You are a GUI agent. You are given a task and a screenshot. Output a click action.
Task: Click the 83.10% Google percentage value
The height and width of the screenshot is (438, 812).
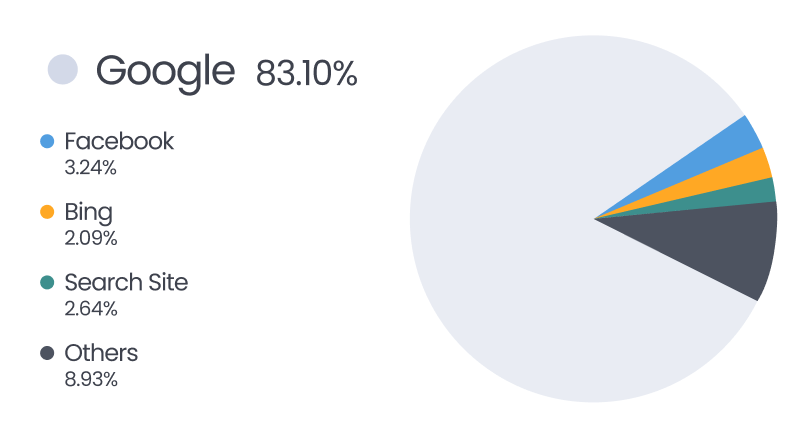[306, 73]
